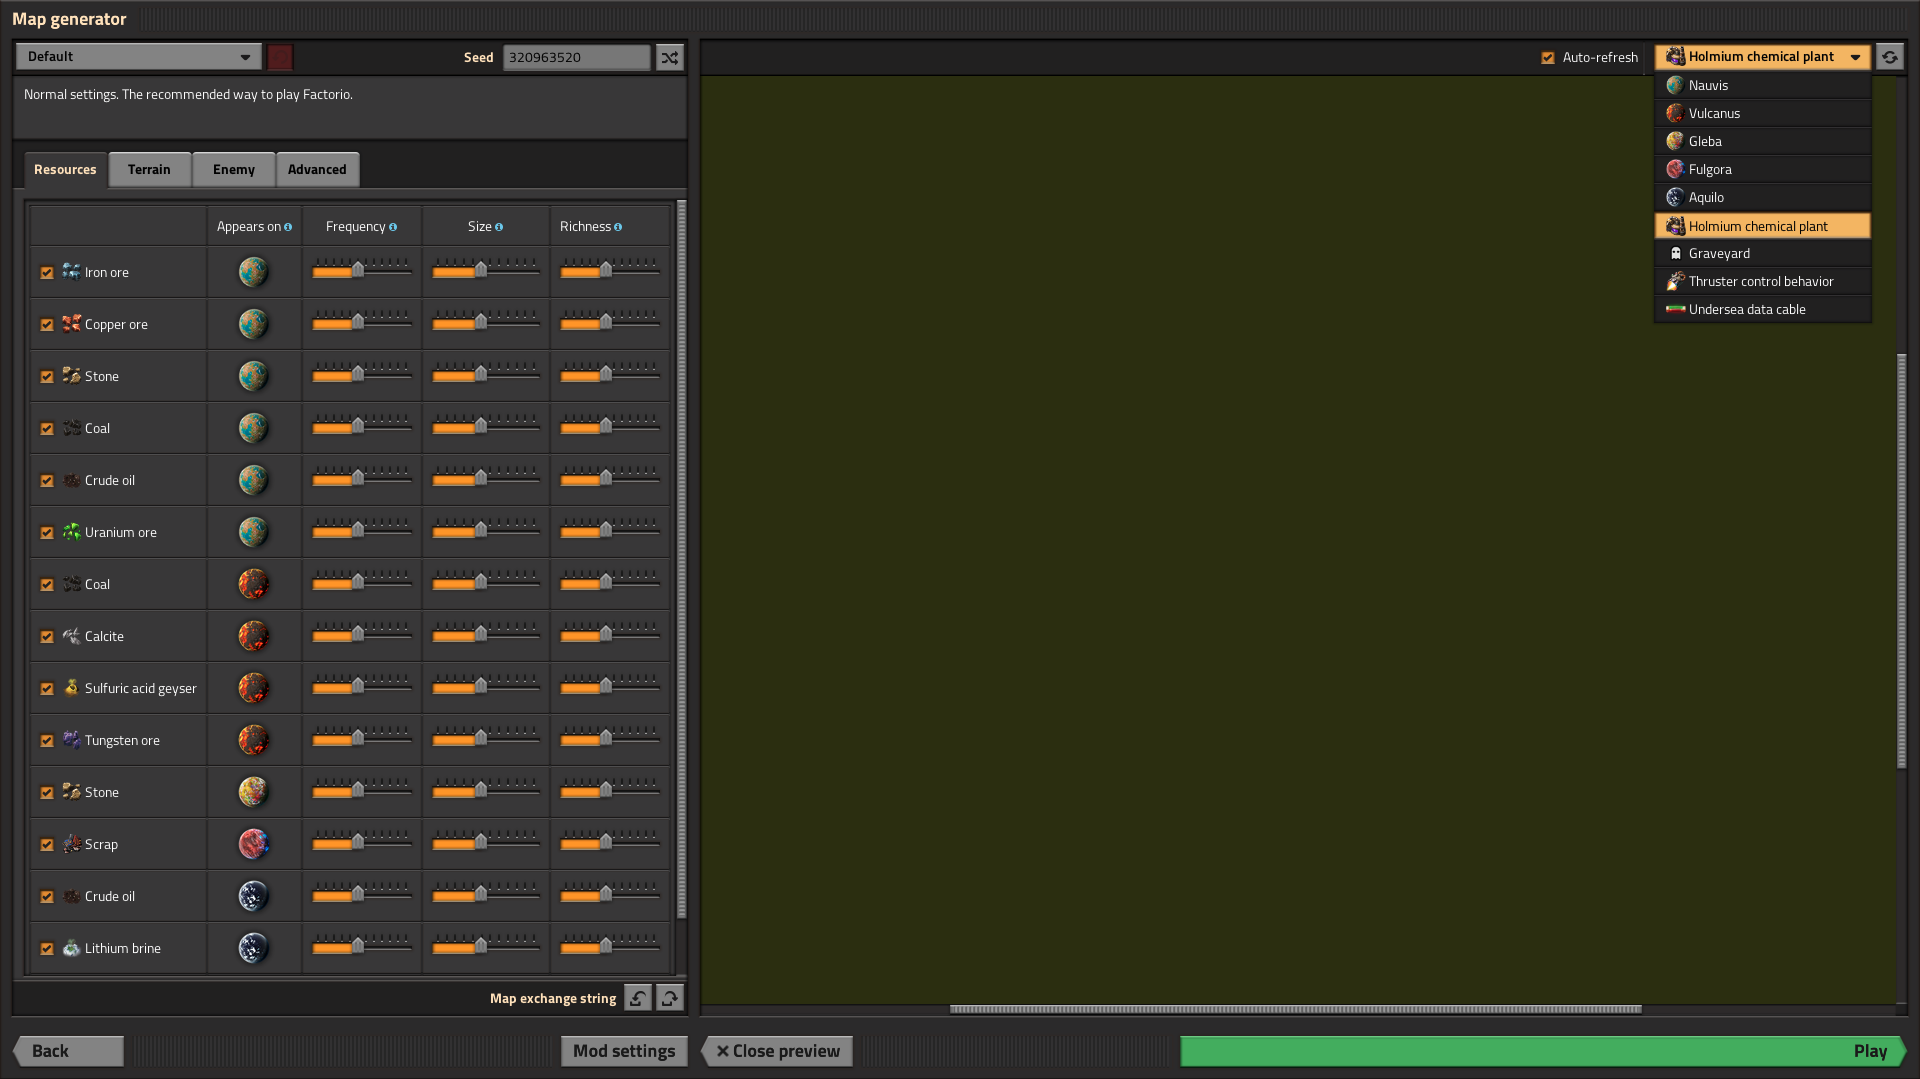
Task: Adjust the Lithium brine Richness slider
Action: coord(610,946)
